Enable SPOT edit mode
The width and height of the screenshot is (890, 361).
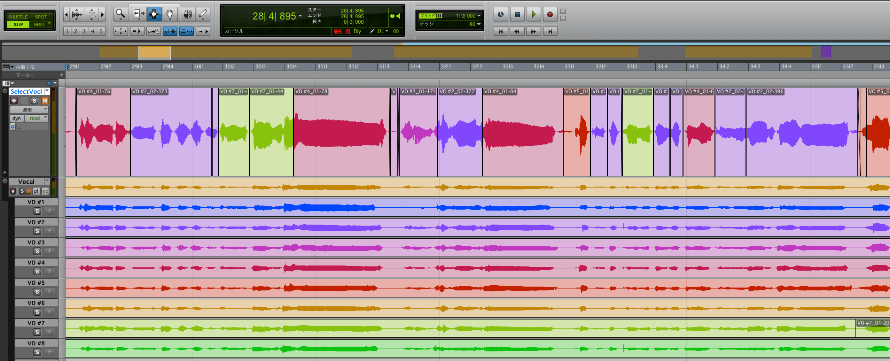(x=40, y=17)
